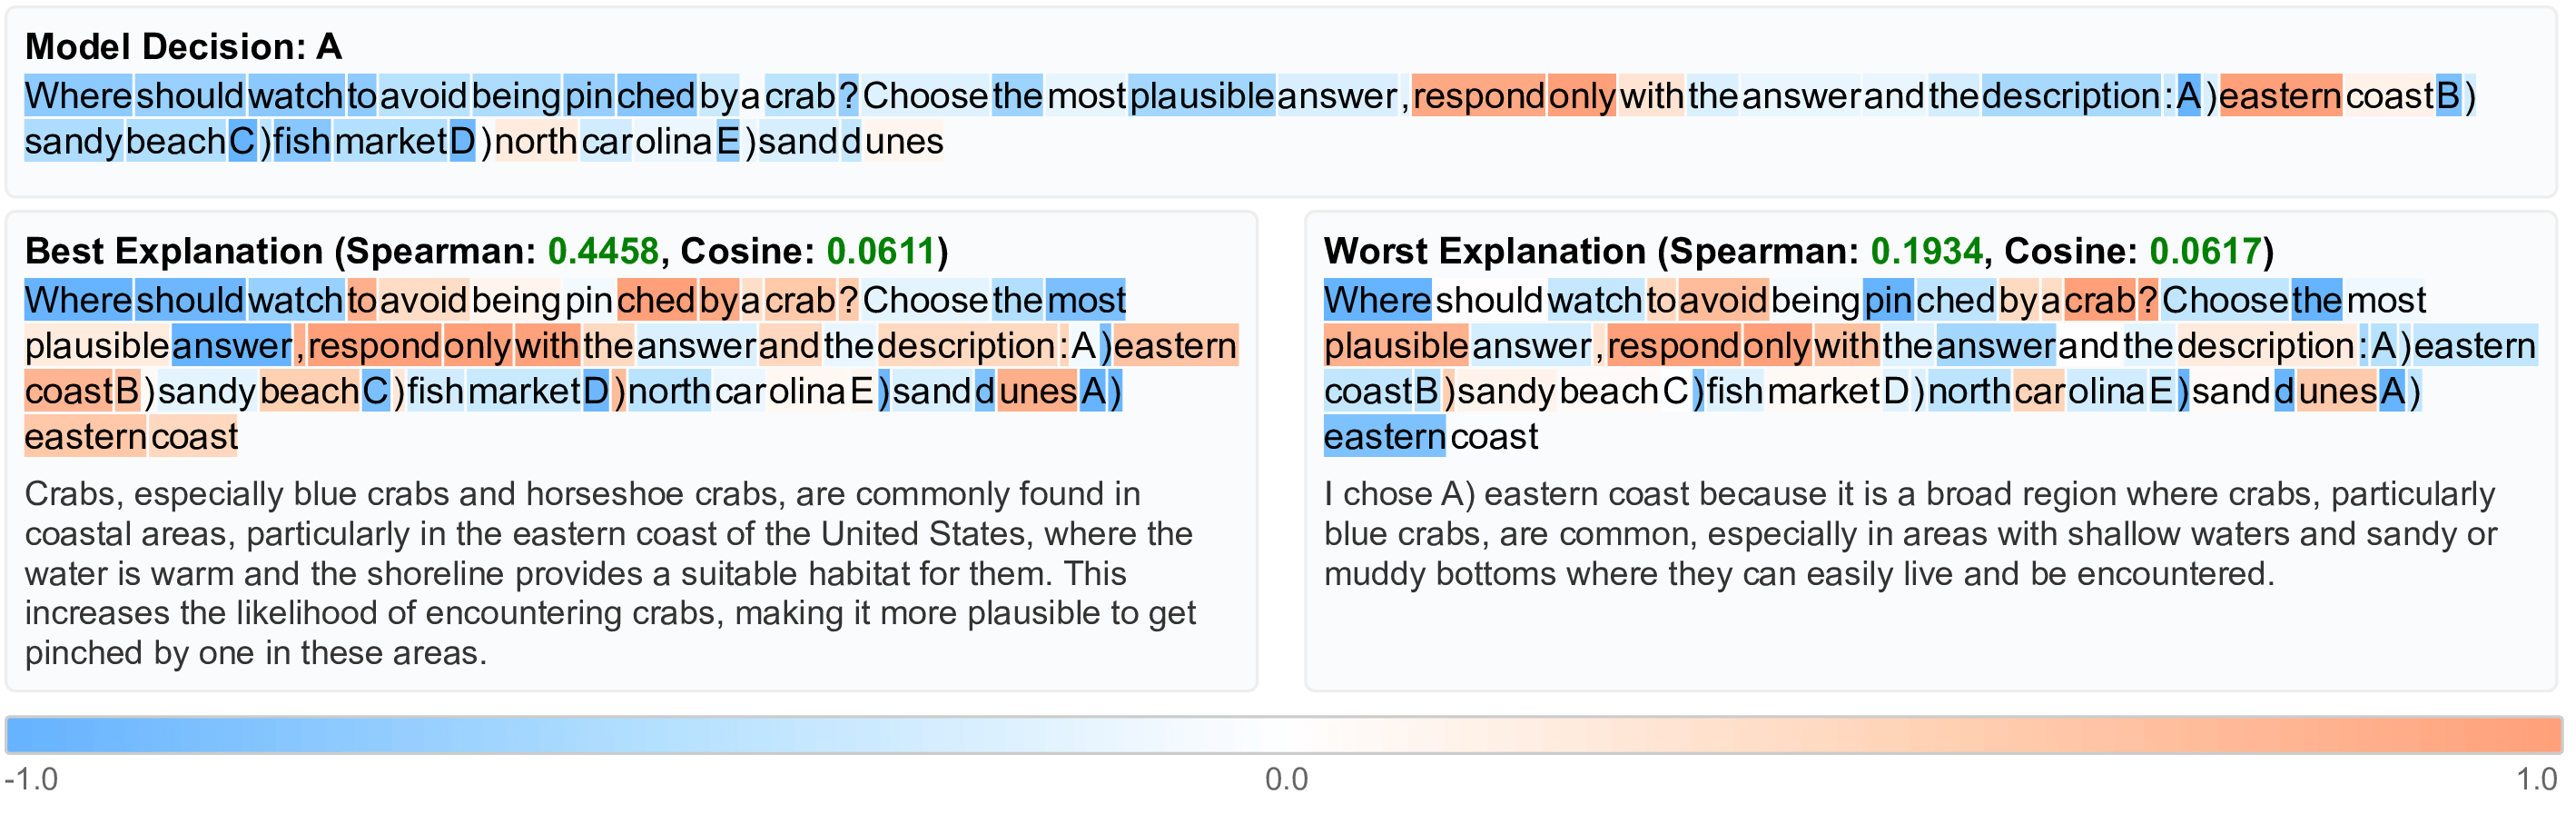Image resolution: width=2576 pixels, height=814 pixels.
Task: Click the -1.0 label under color scale
Action: click(32, 779)
